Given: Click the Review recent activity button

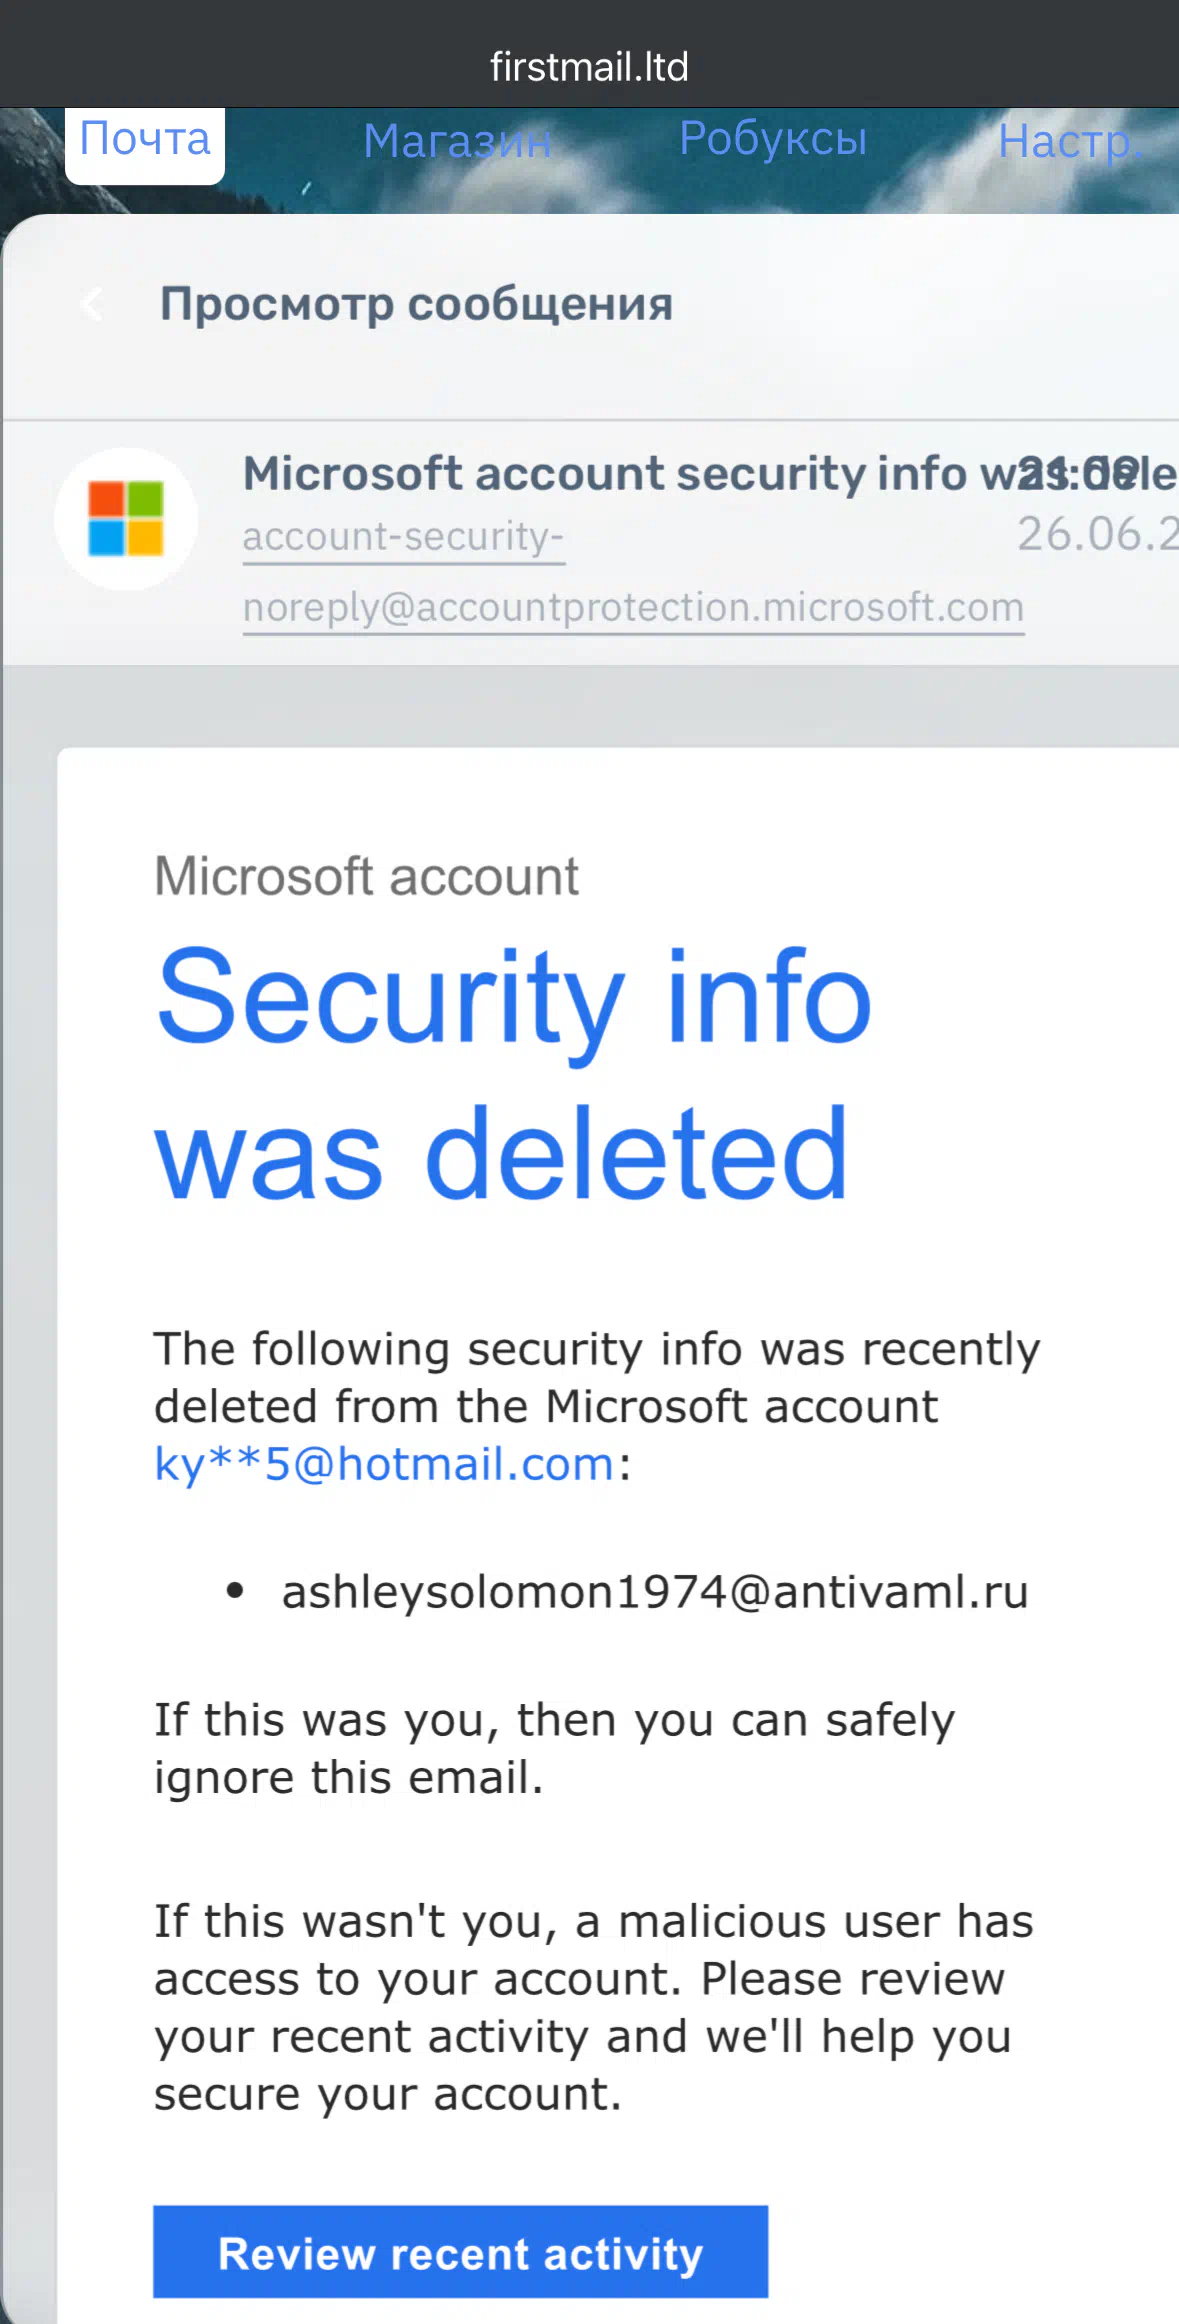Looking at the screenshot, I should point(460,2253).
